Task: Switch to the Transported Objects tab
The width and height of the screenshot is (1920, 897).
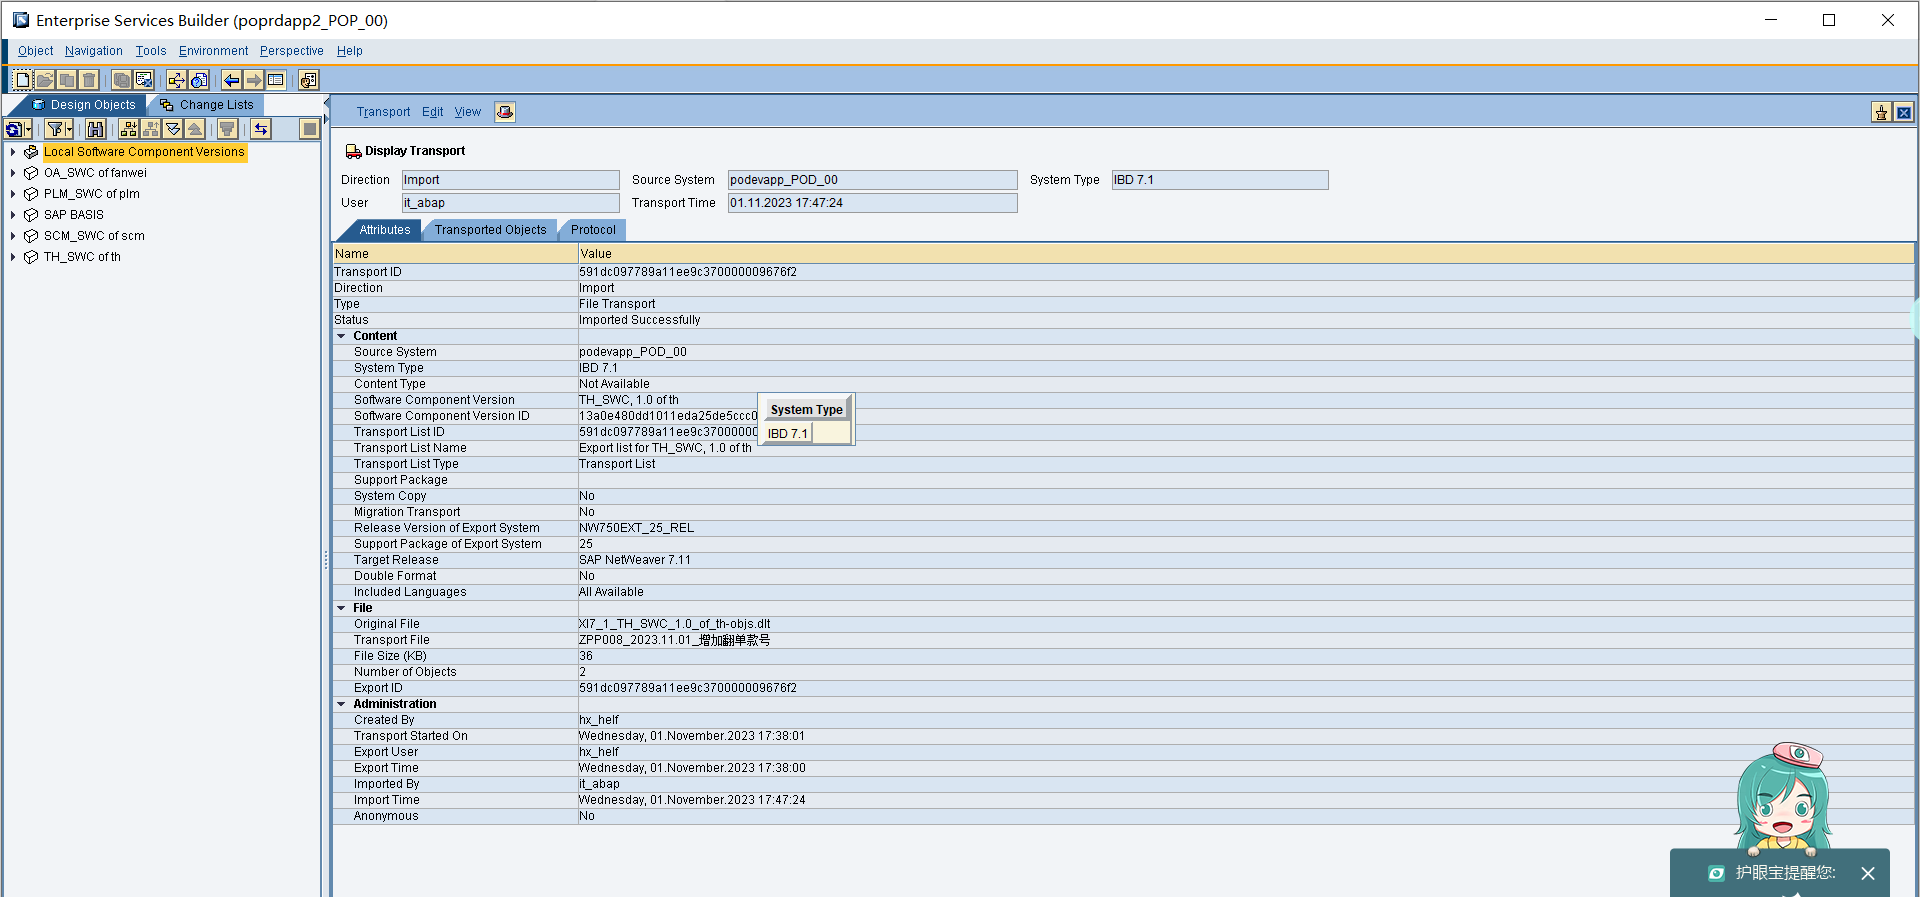Action: tap(490, 230)
